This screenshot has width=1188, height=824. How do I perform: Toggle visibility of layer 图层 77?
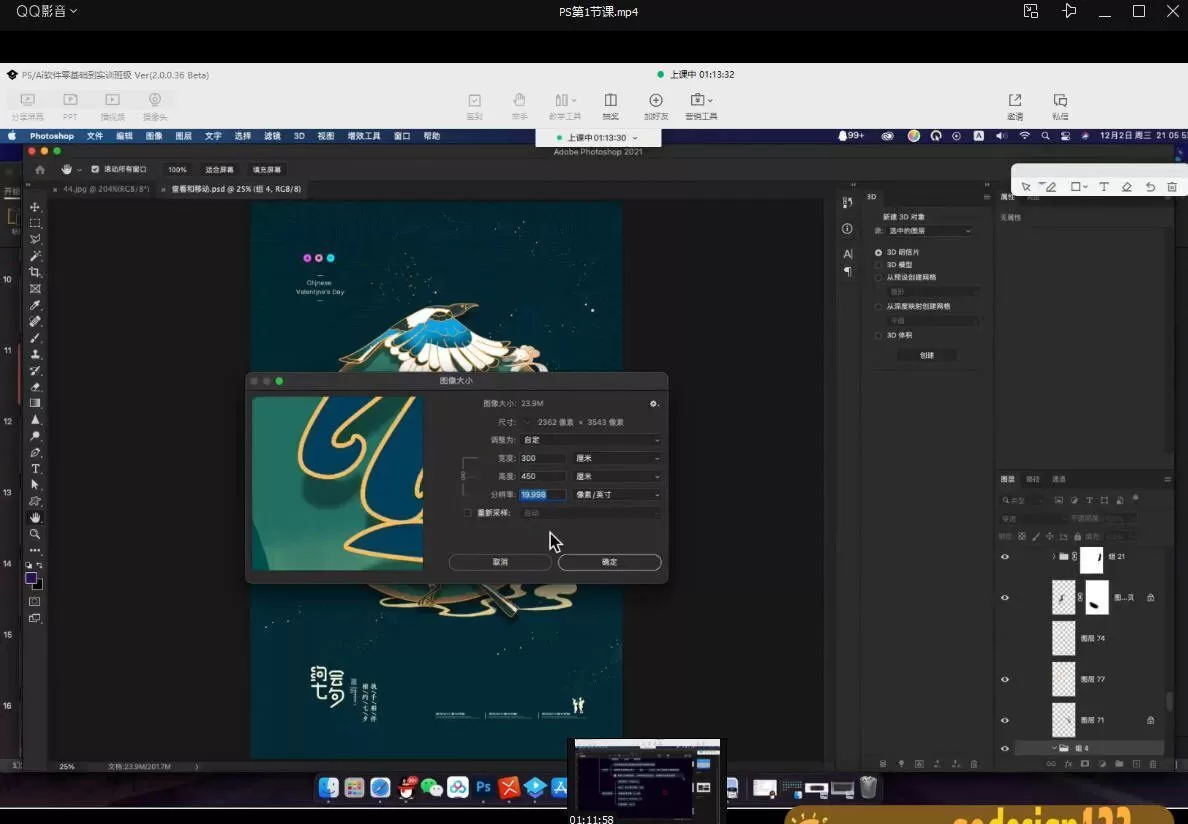(x=1005, y=679)
